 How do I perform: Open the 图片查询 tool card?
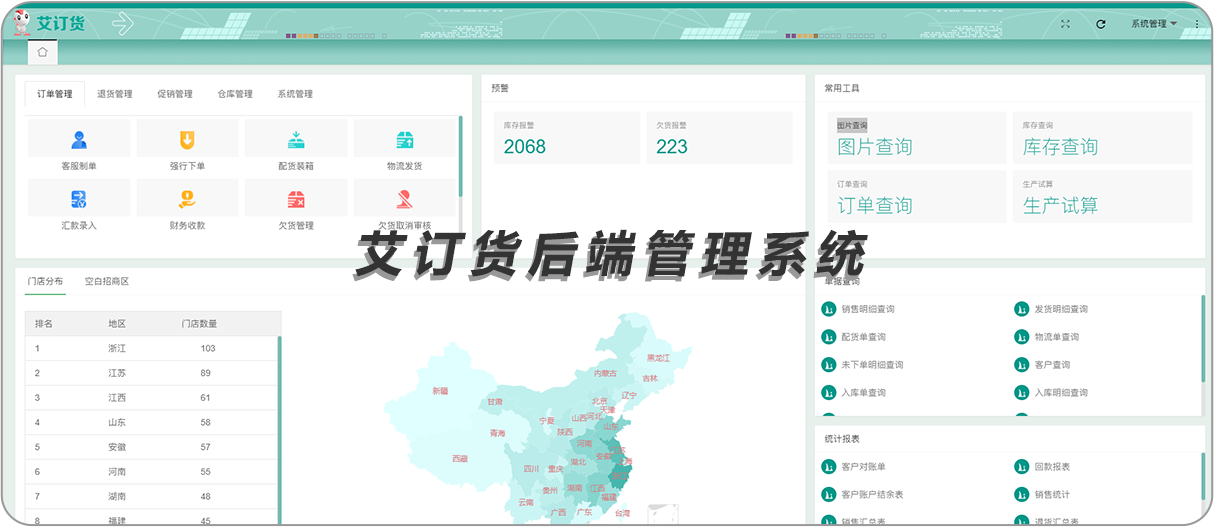pyautogui.click(x=917, y=138)
